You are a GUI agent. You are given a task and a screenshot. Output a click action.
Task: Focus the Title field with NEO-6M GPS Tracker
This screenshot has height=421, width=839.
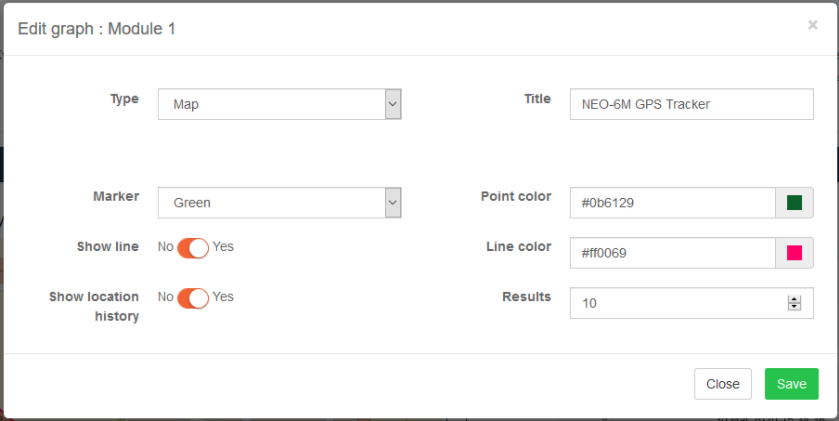[691, 104]
